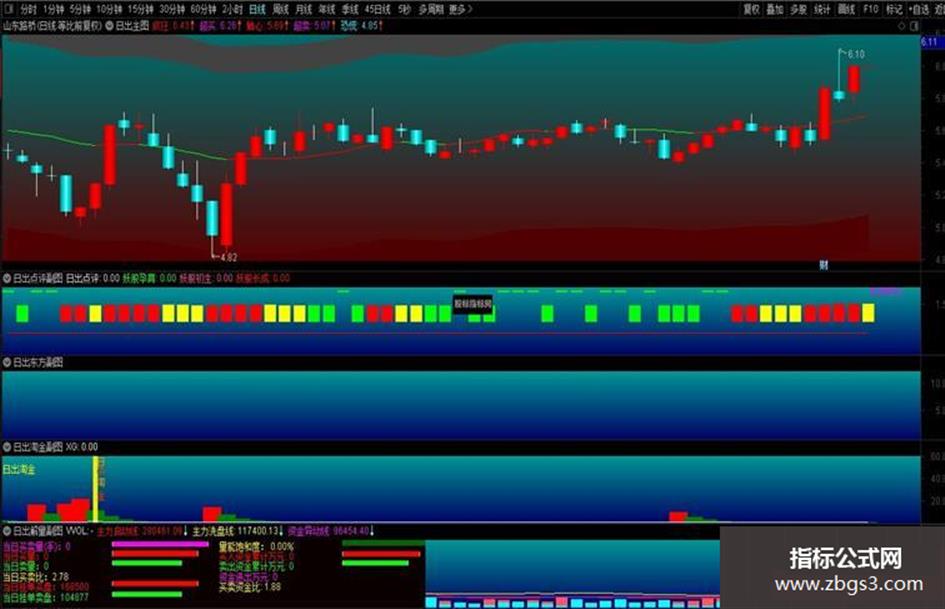
Task: Switch to 季线 quarterly chart
Action: click(350, 9)
